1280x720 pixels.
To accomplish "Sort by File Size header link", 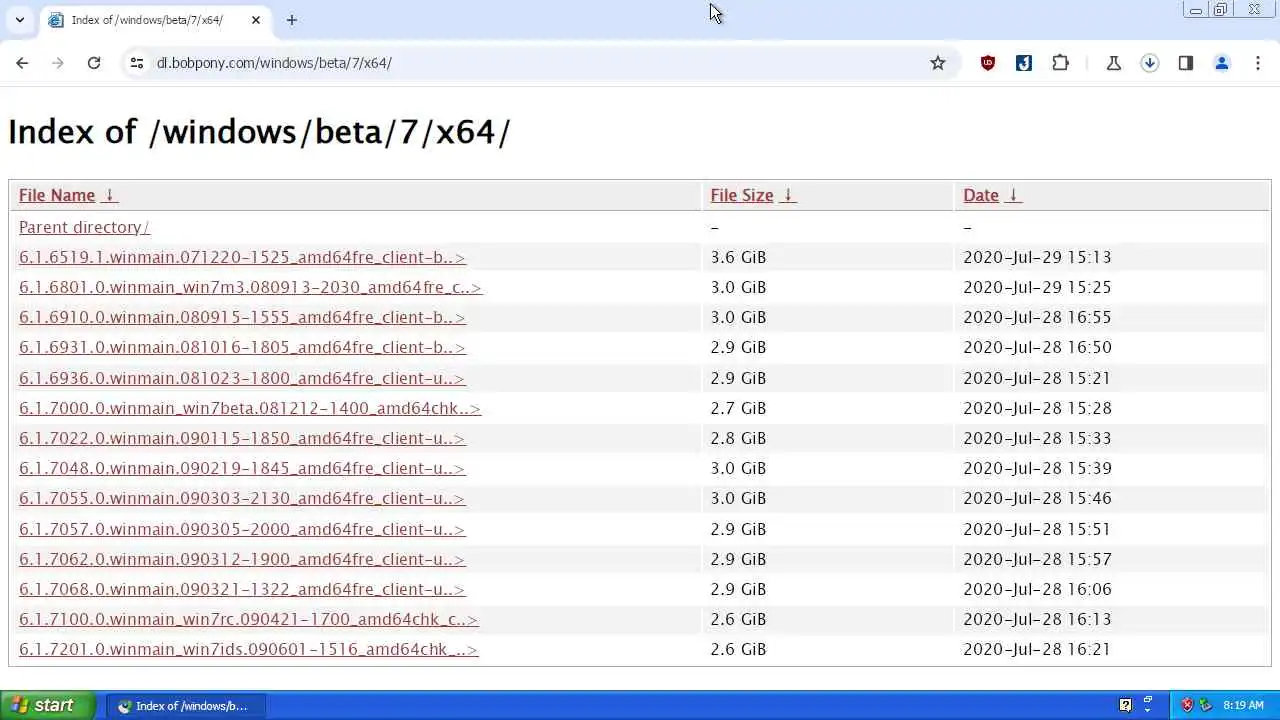I will point(742,195).
